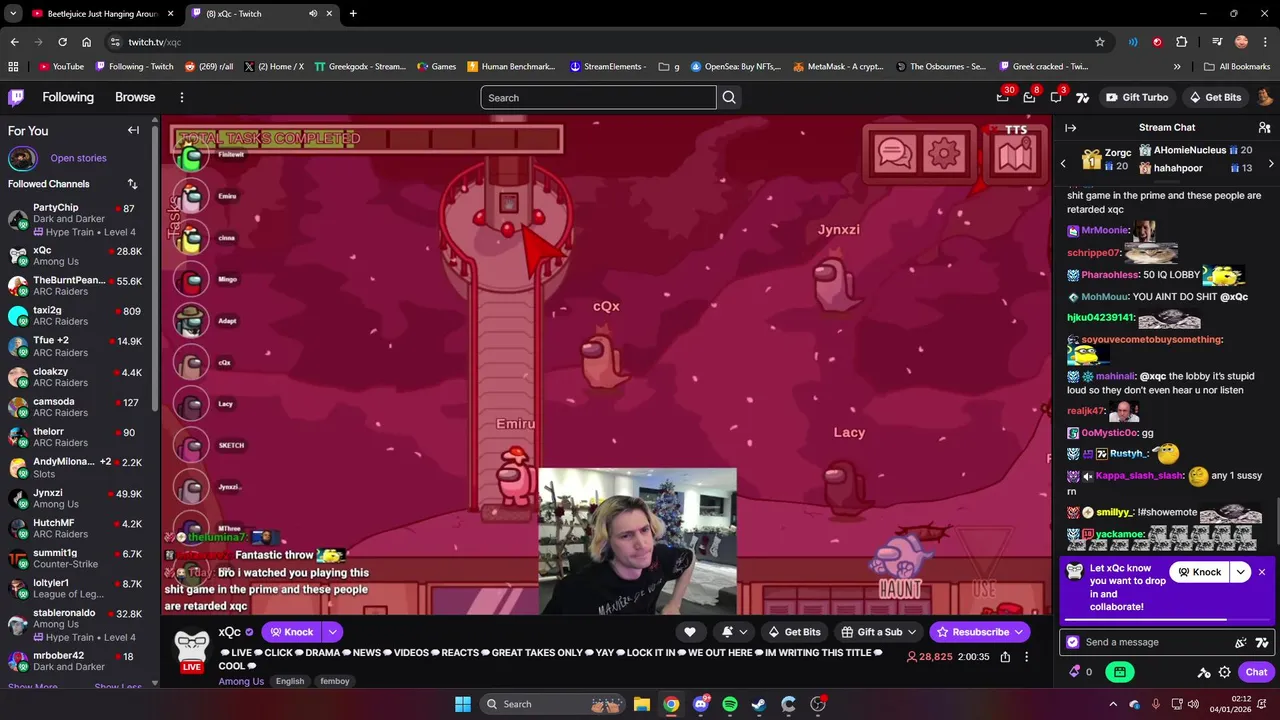Expand notification options chevron beside bell

[743, 632]
